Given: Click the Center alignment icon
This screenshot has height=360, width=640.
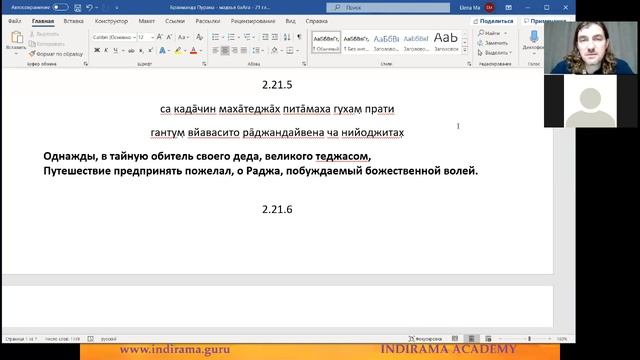Looking at the screenshot, I should click(x=225, y=50).
